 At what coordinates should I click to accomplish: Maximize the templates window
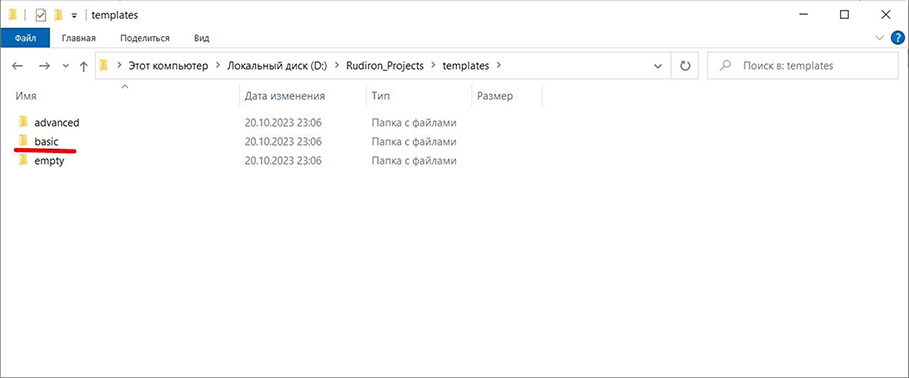[844, 15]
